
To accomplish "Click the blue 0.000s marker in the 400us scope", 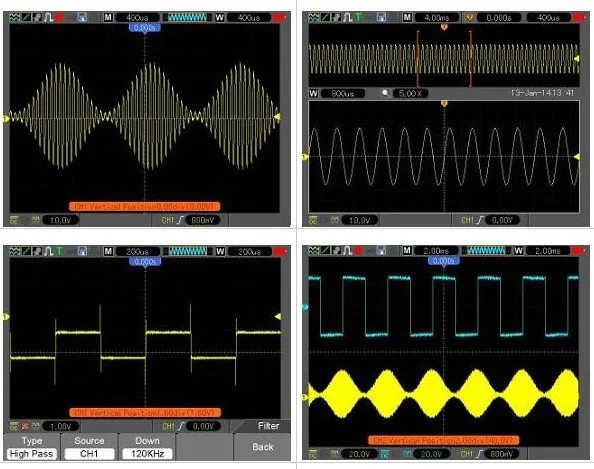I will (145, 28).
